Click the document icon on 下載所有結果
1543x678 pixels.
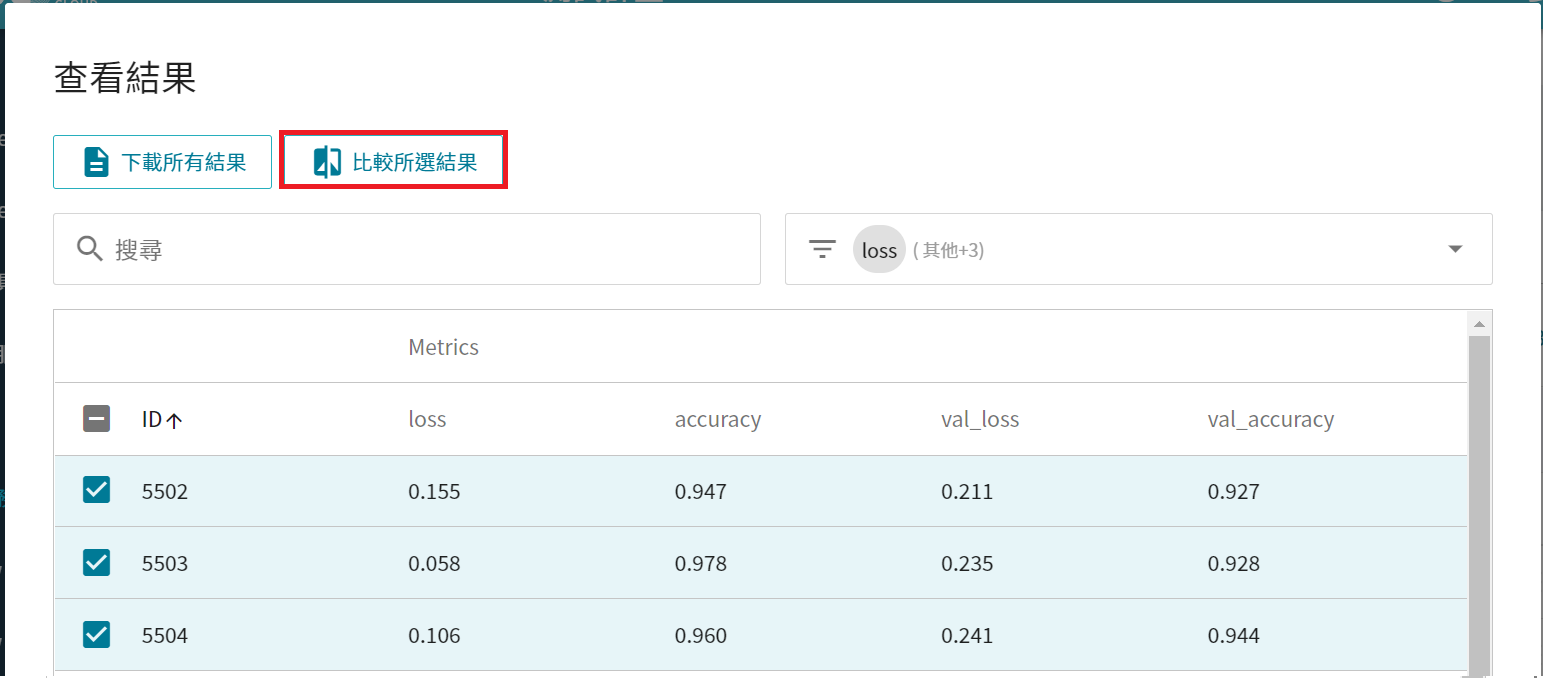[96, 162]
